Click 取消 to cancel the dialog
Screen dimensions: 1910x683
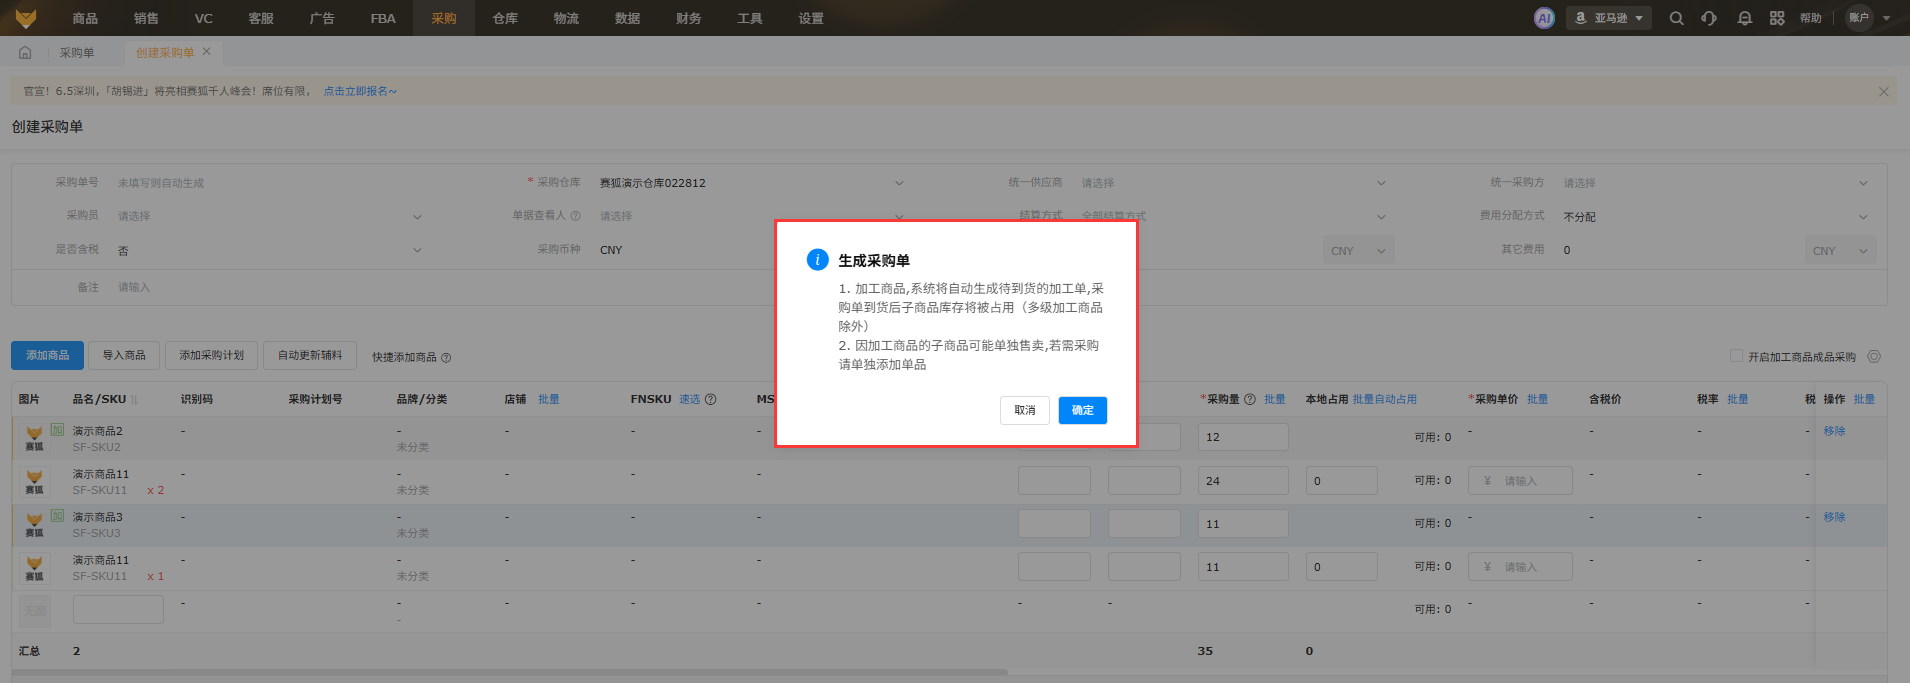[x=1024, y=410]
